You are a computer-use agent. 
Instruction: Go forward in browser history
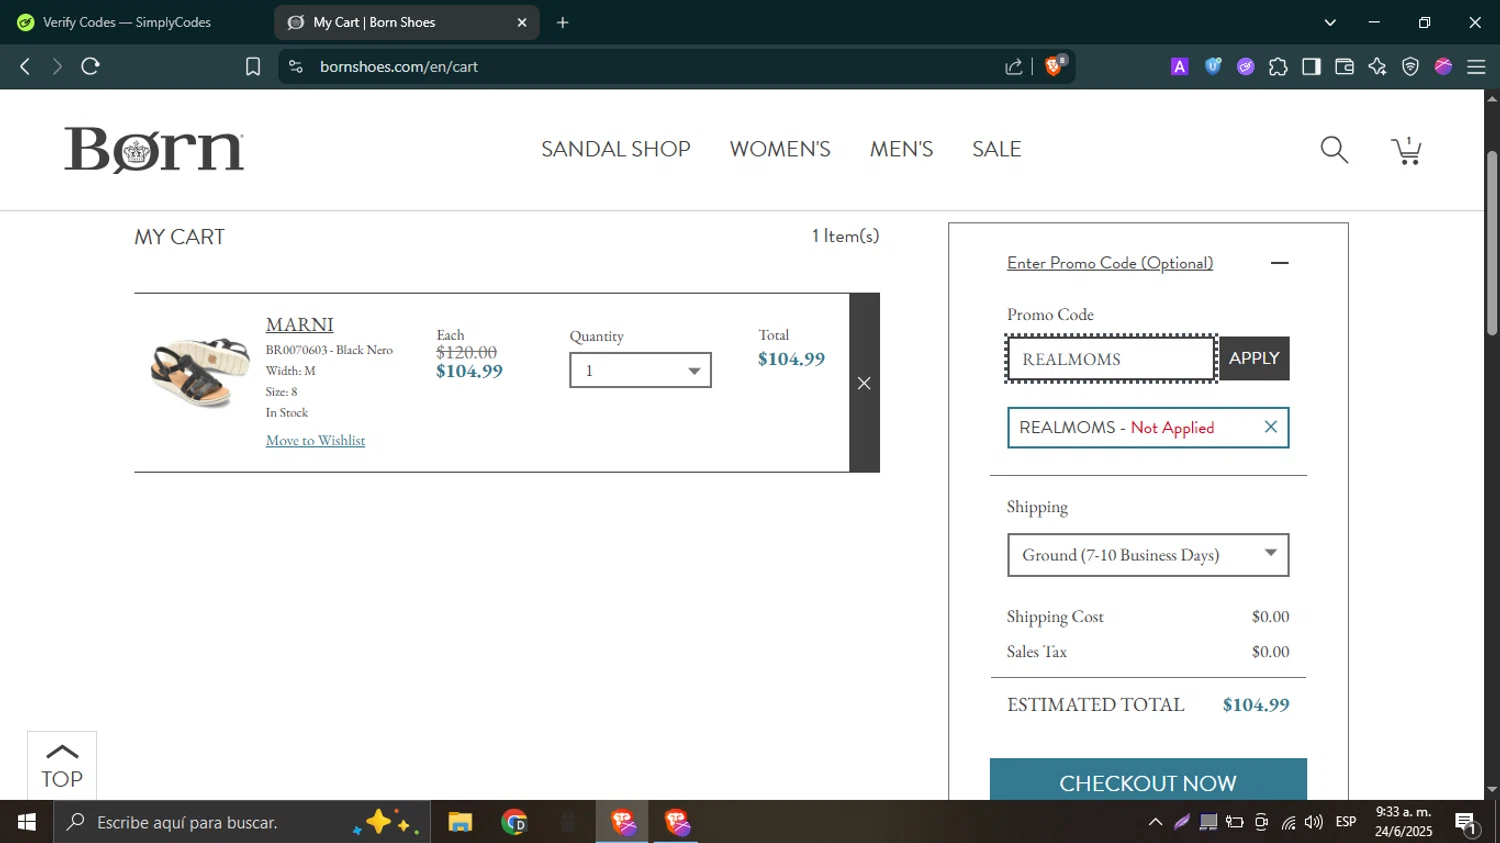click(x=57, y=66)
